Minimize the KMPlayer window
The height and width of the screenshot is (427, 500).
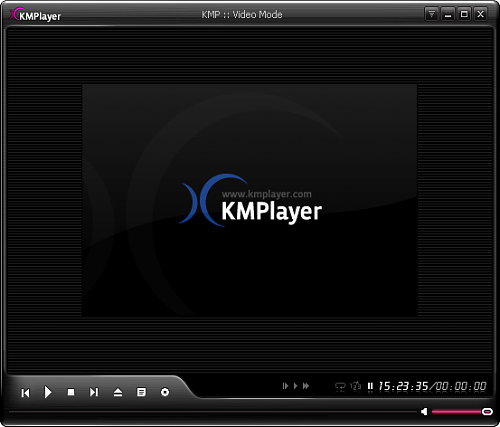coord(448,14)
